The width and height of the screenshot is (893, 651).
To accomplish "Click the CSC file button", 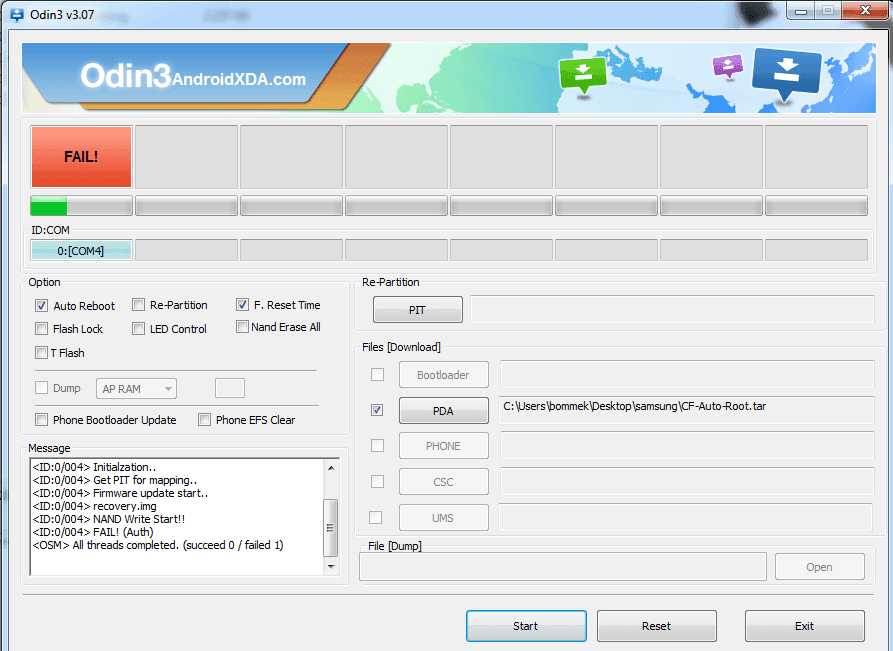I will coord(444,482).
